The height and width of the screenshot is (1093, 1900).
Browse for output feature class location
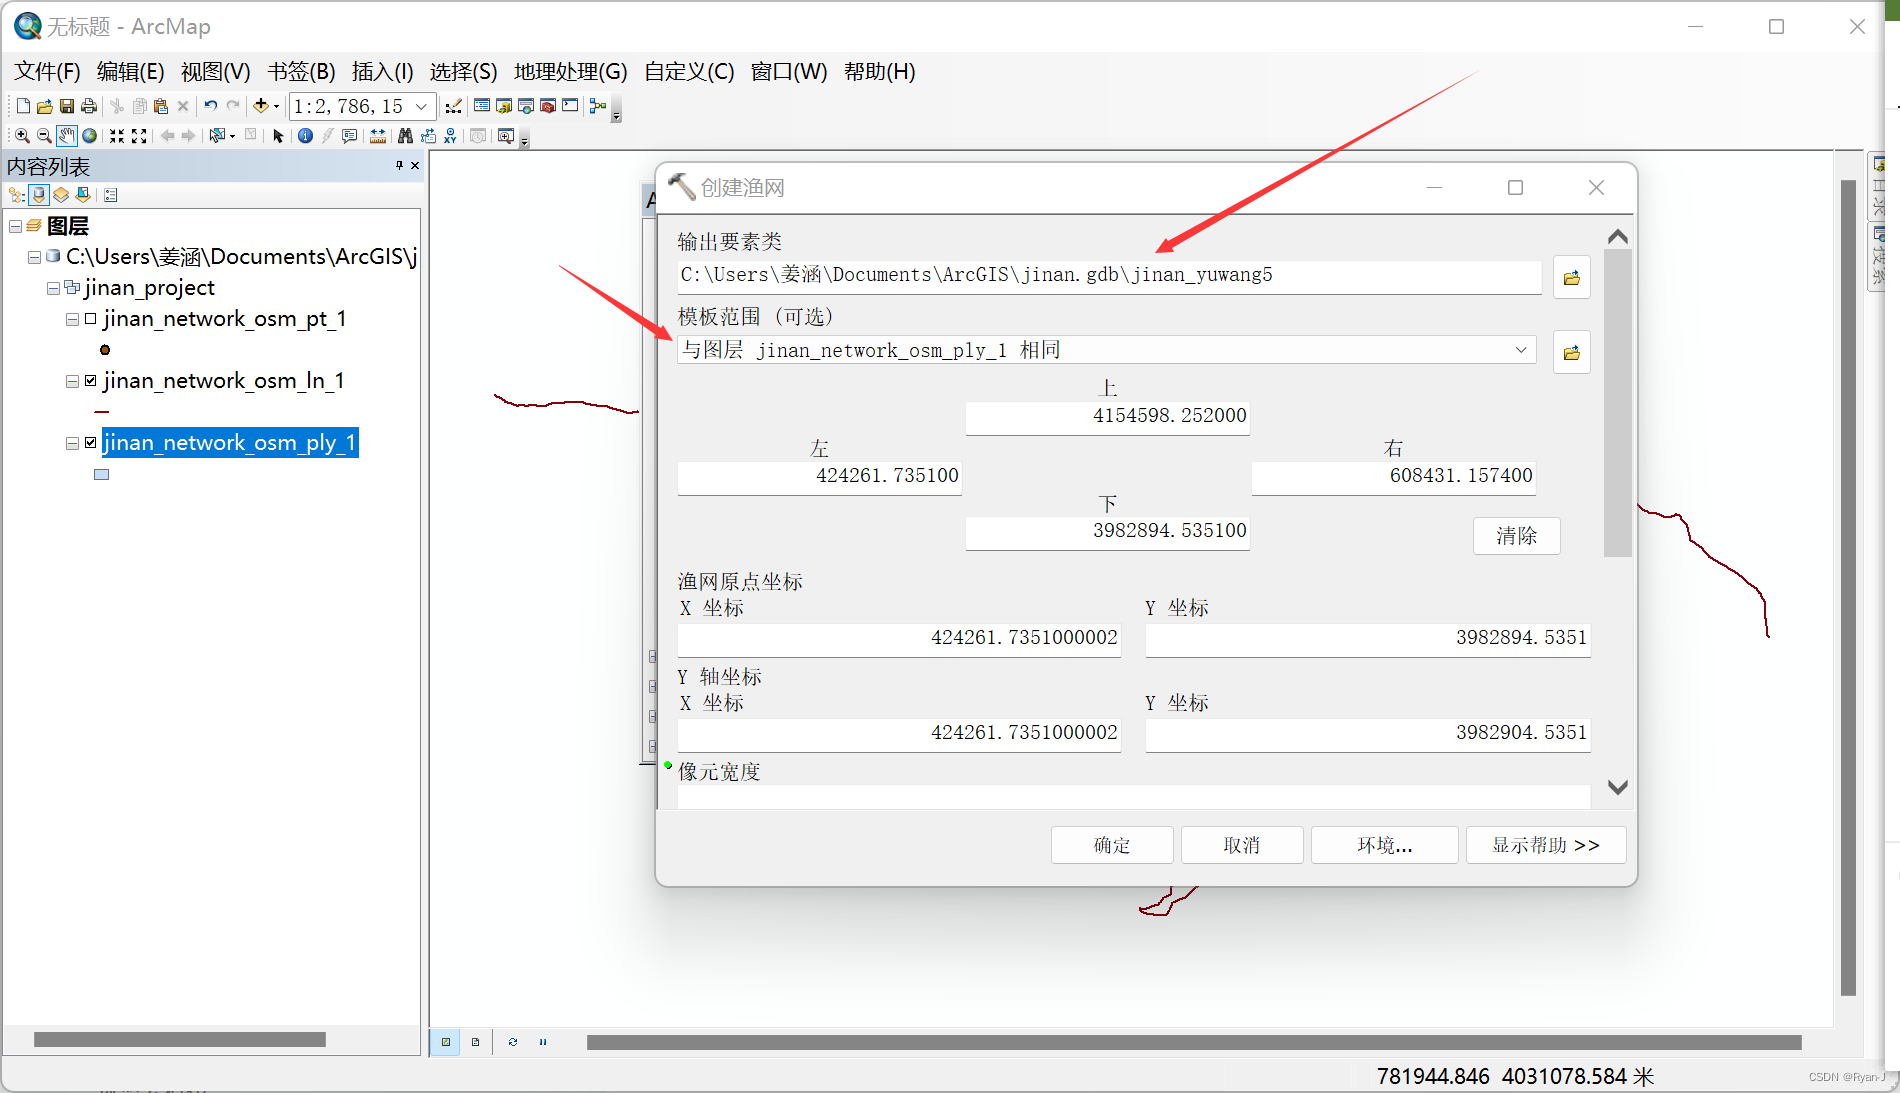[1571, 277]
